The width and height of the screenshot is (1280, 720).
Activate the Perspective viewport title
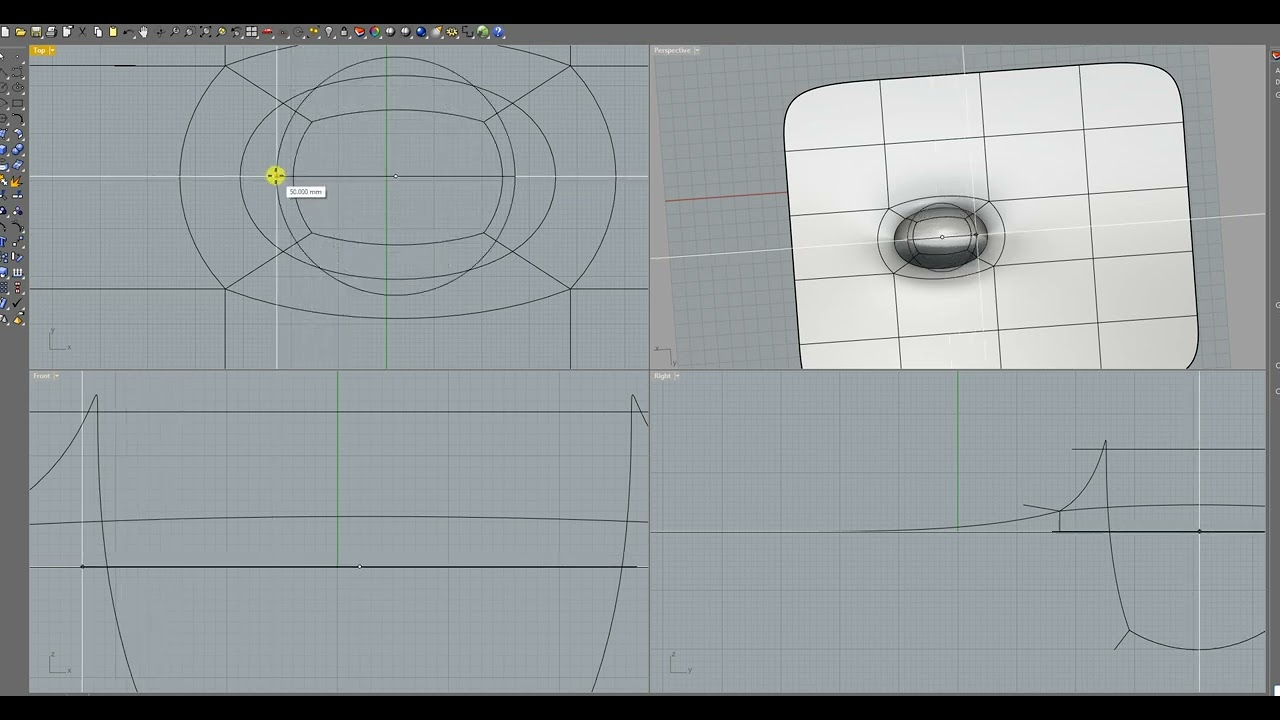(x=672, y=50)
